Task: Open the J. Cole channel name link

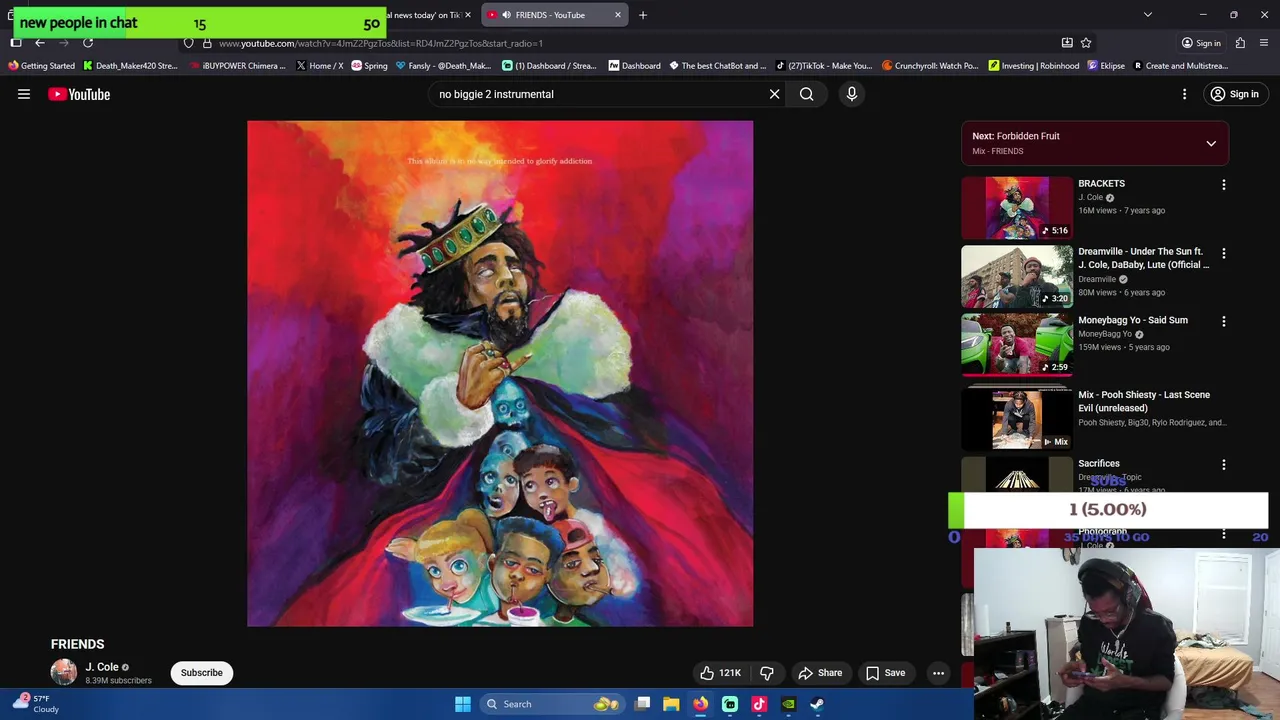Action: pos(102,667)
